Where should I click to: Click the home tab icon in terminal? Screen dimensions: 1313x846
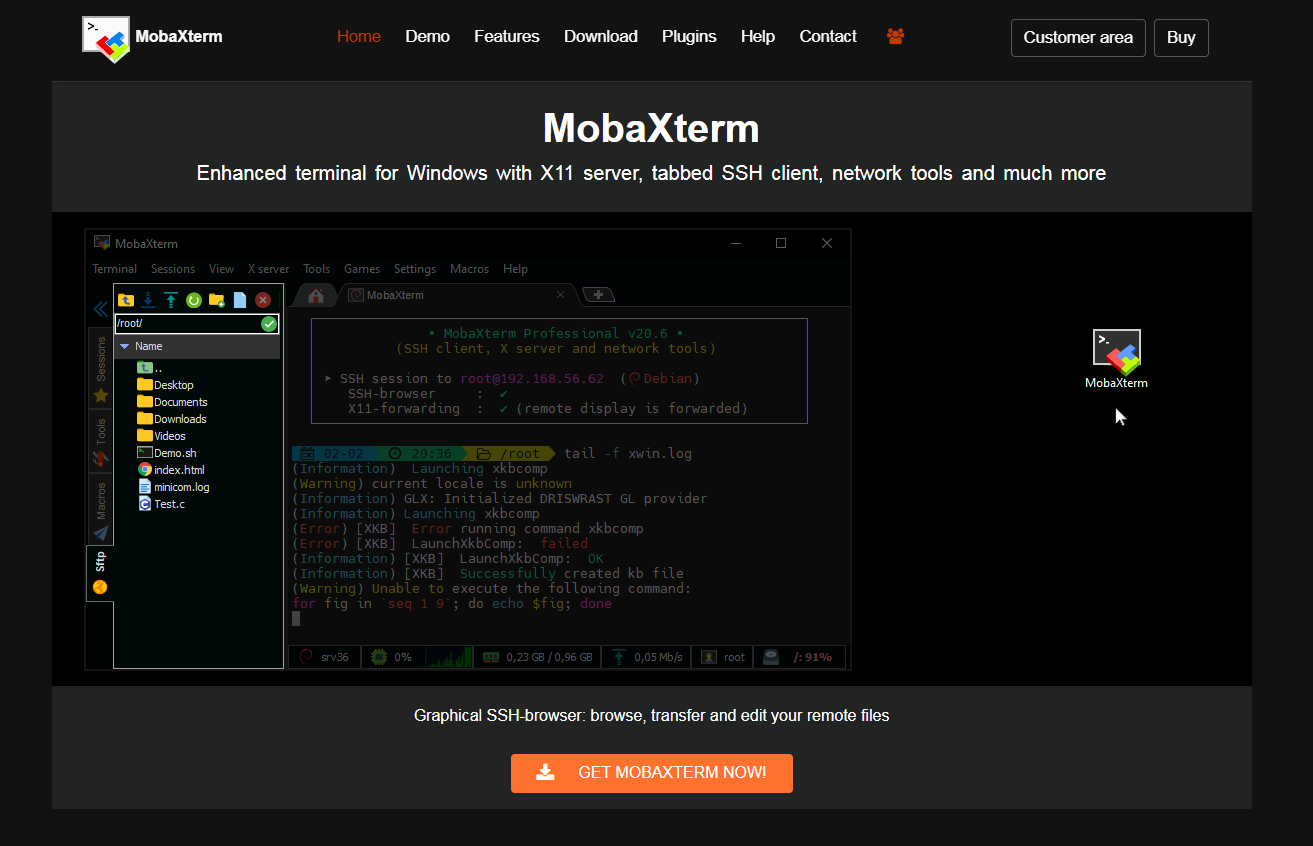click(316, 295)
